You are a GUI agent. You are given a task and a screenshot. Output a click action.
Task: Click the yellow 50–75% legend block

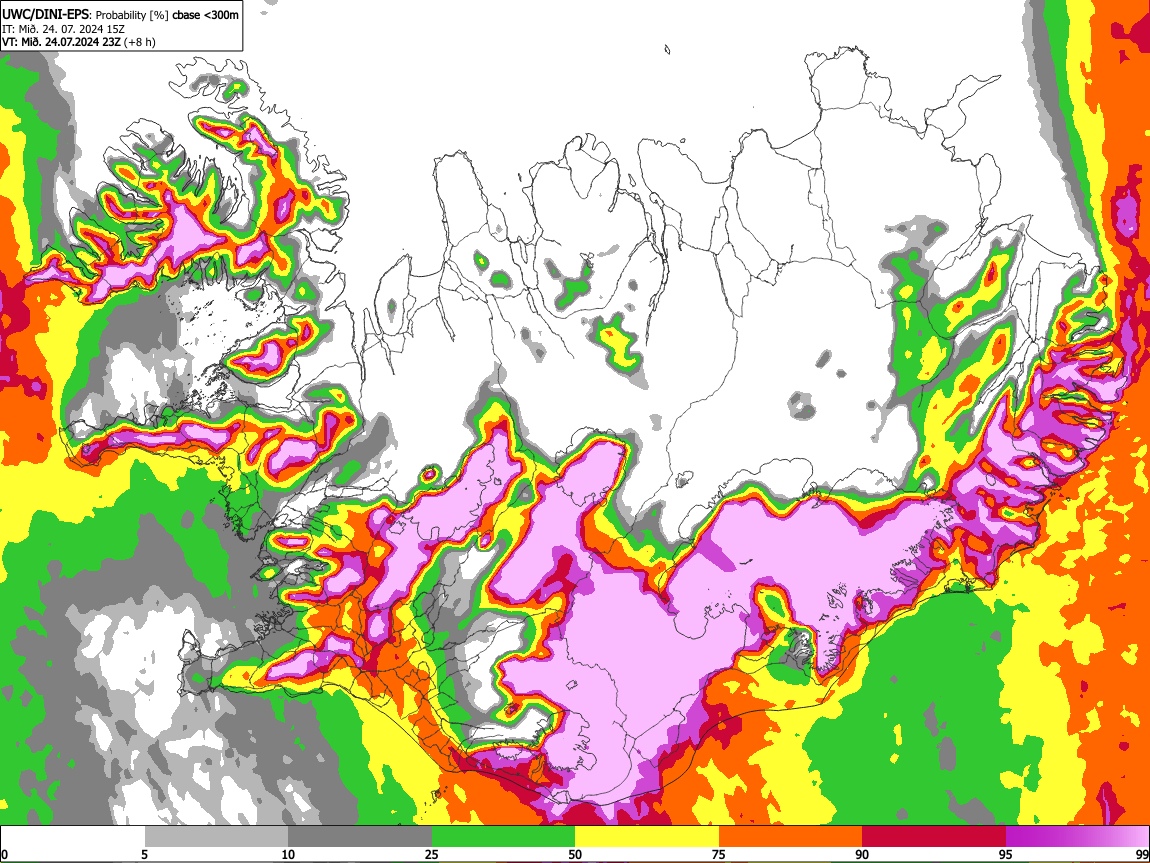point(647,837)
